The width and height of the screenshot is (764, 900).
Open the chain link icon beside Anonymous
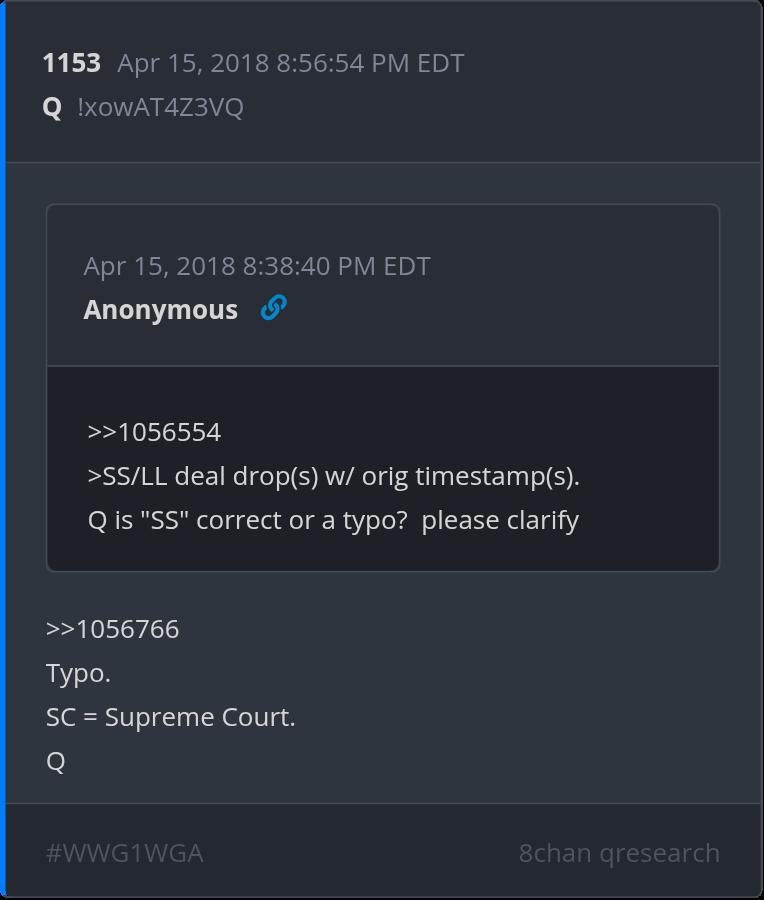coord(273,309)
